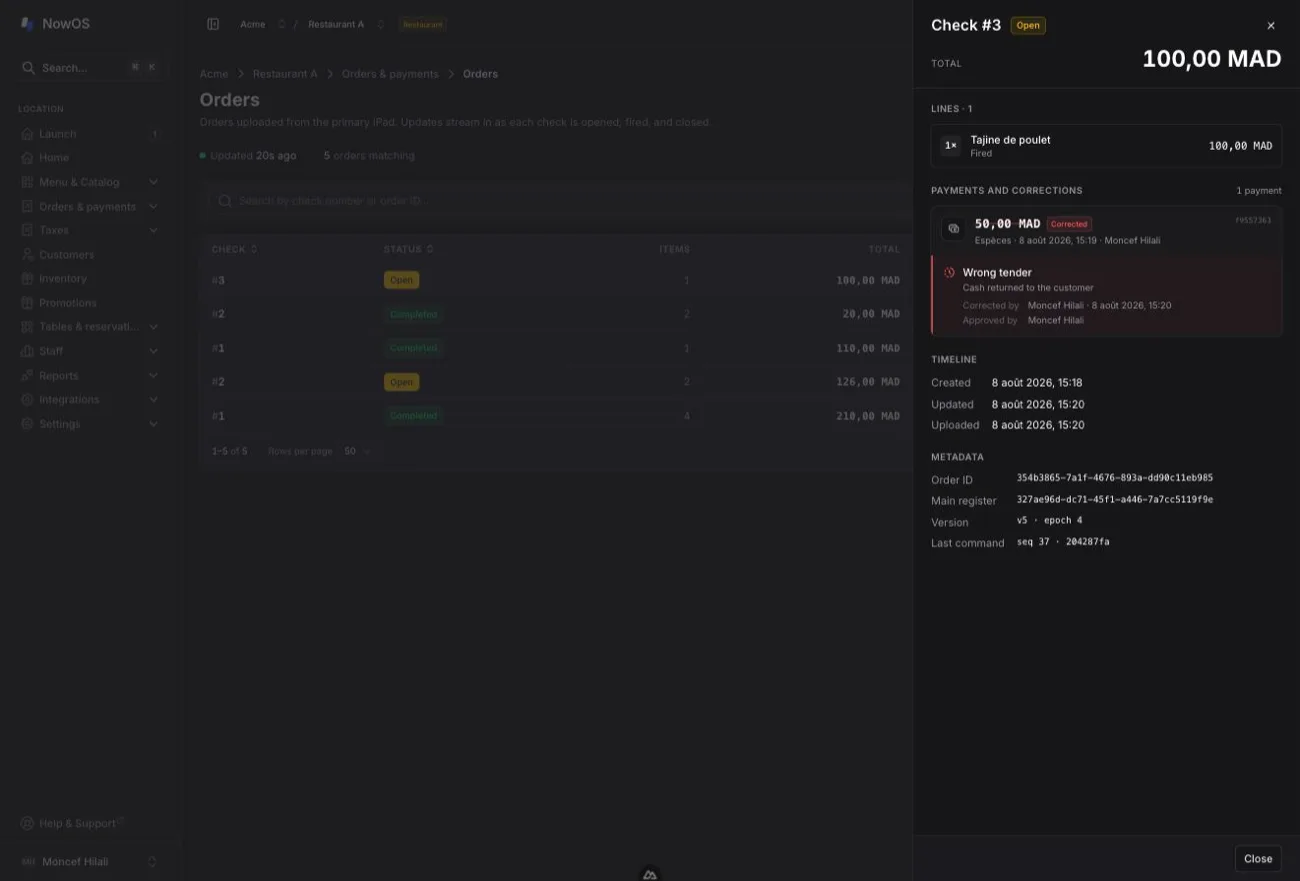Click the sidebar Search field

[90, 68]
